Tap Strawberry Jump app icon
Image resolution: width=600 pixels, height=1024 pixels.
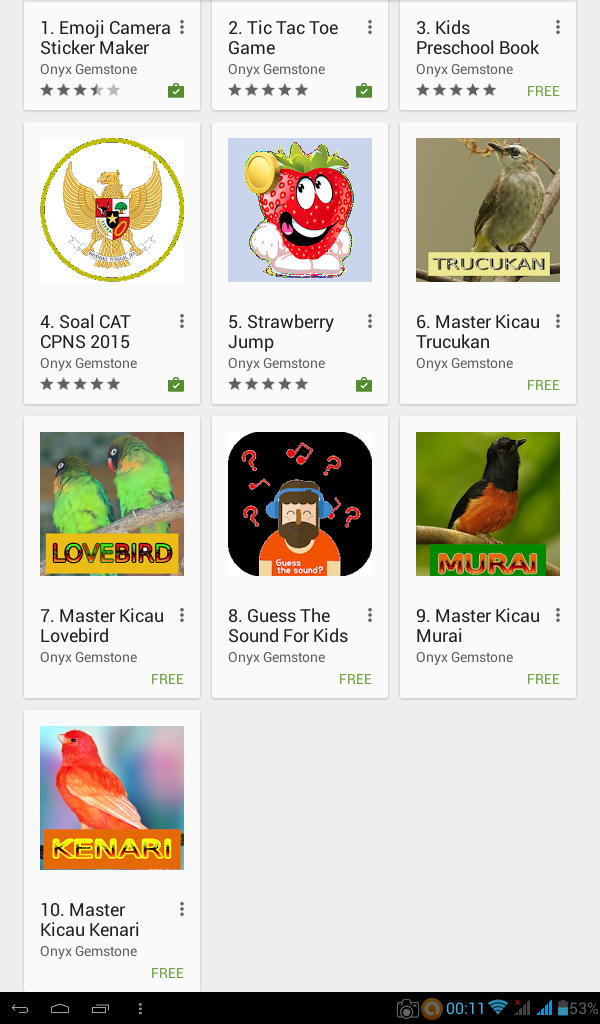pos(300,210)
